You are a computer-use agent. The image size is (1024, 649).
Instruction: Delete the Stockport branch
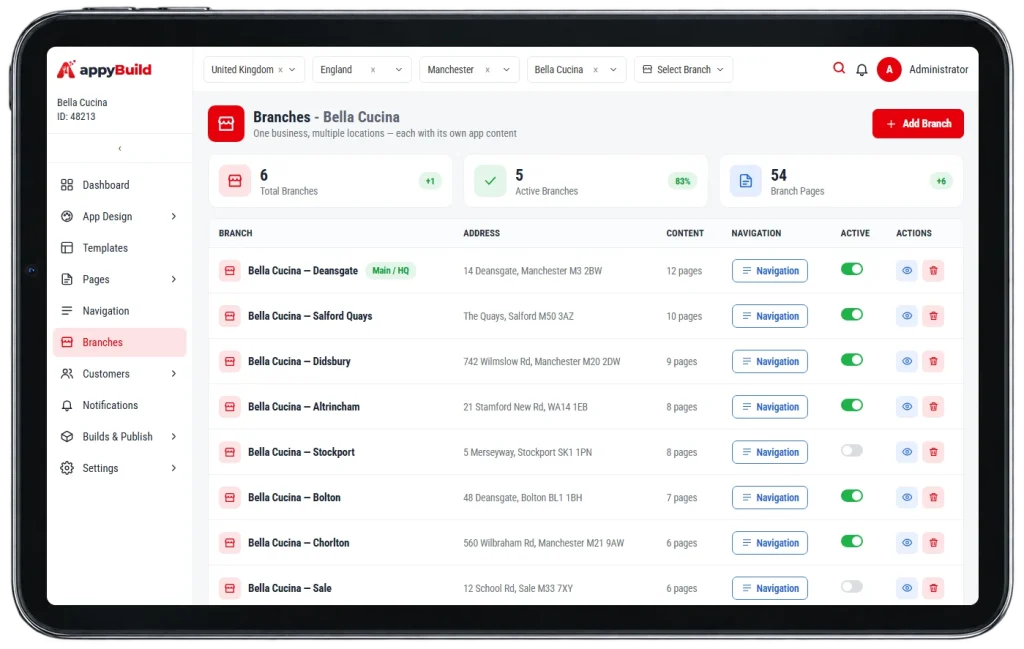coord(933,452)
